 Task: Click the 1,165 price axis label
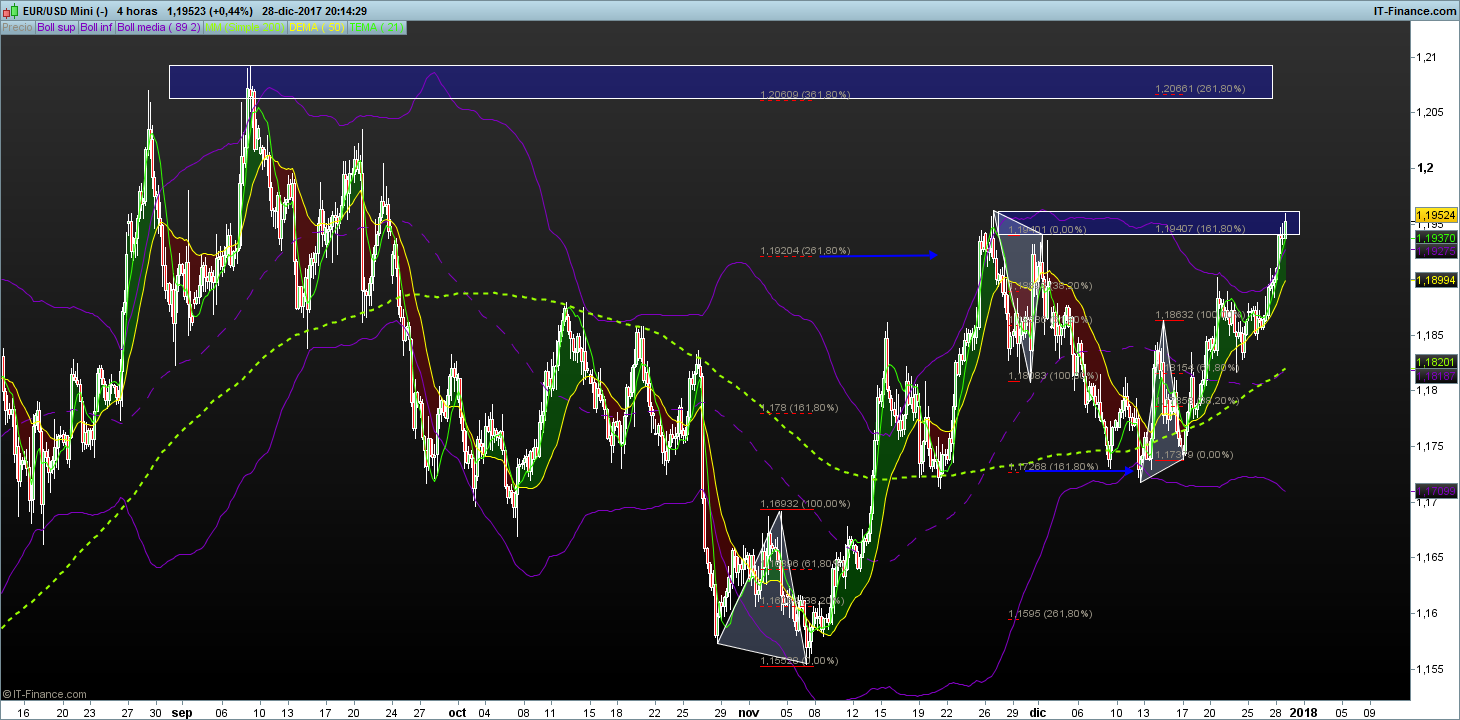point(1430,558)
